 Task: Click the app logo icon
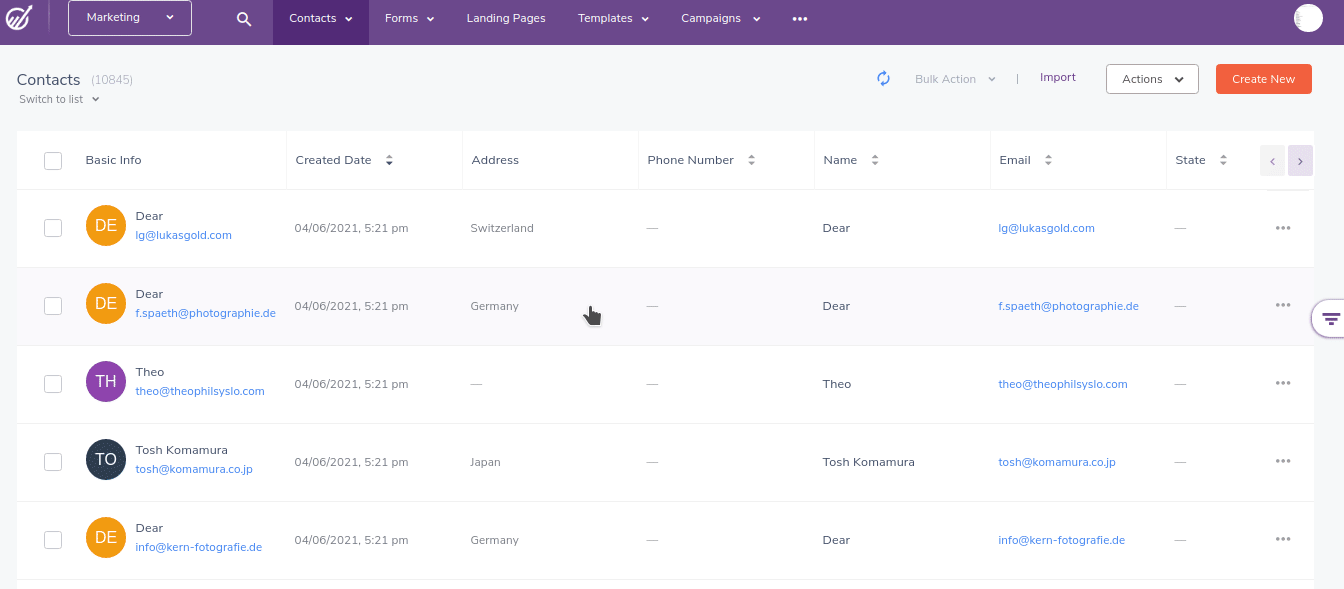click(x=20, y=18)
